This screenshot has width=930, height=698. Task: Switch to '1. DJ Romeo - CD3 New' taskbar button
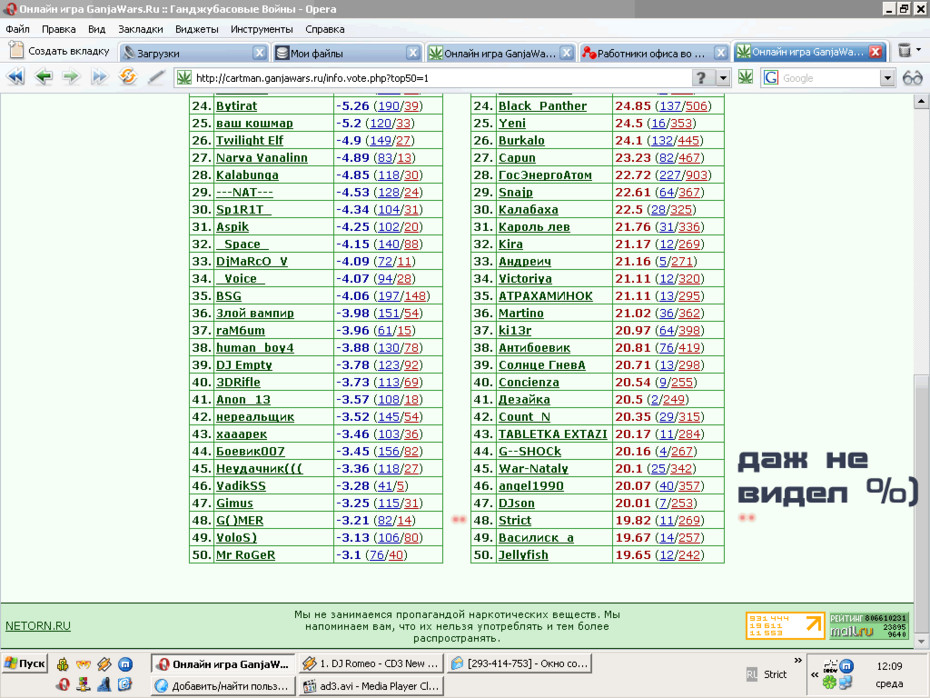click(370, 664)
